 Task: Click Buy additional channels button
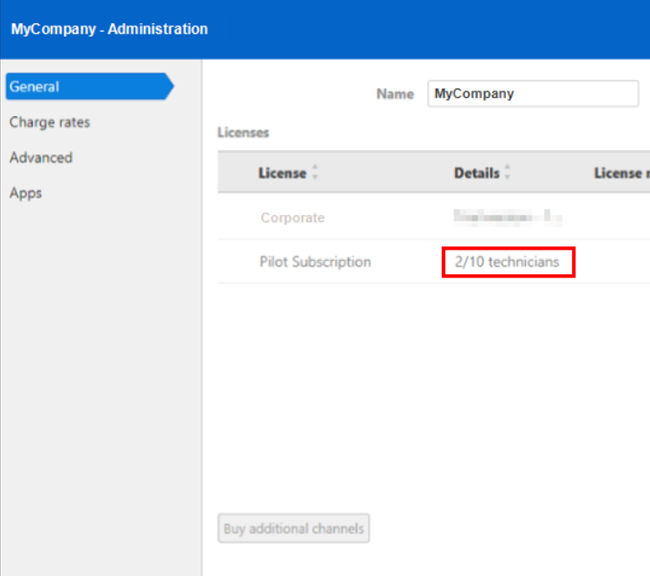(x=293, y=528)
